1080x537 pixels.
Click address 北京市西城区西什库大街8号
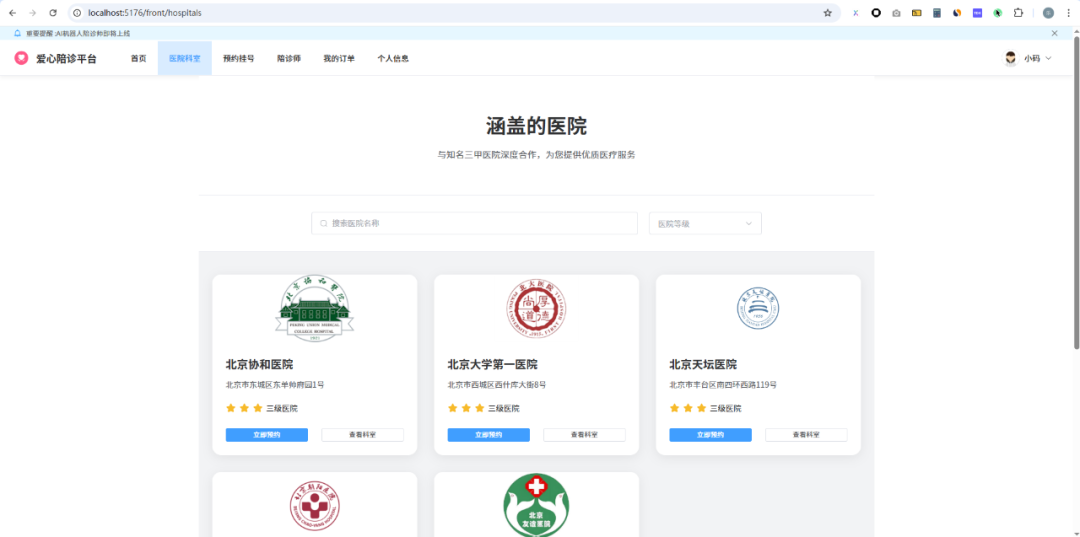click(497, 385)
